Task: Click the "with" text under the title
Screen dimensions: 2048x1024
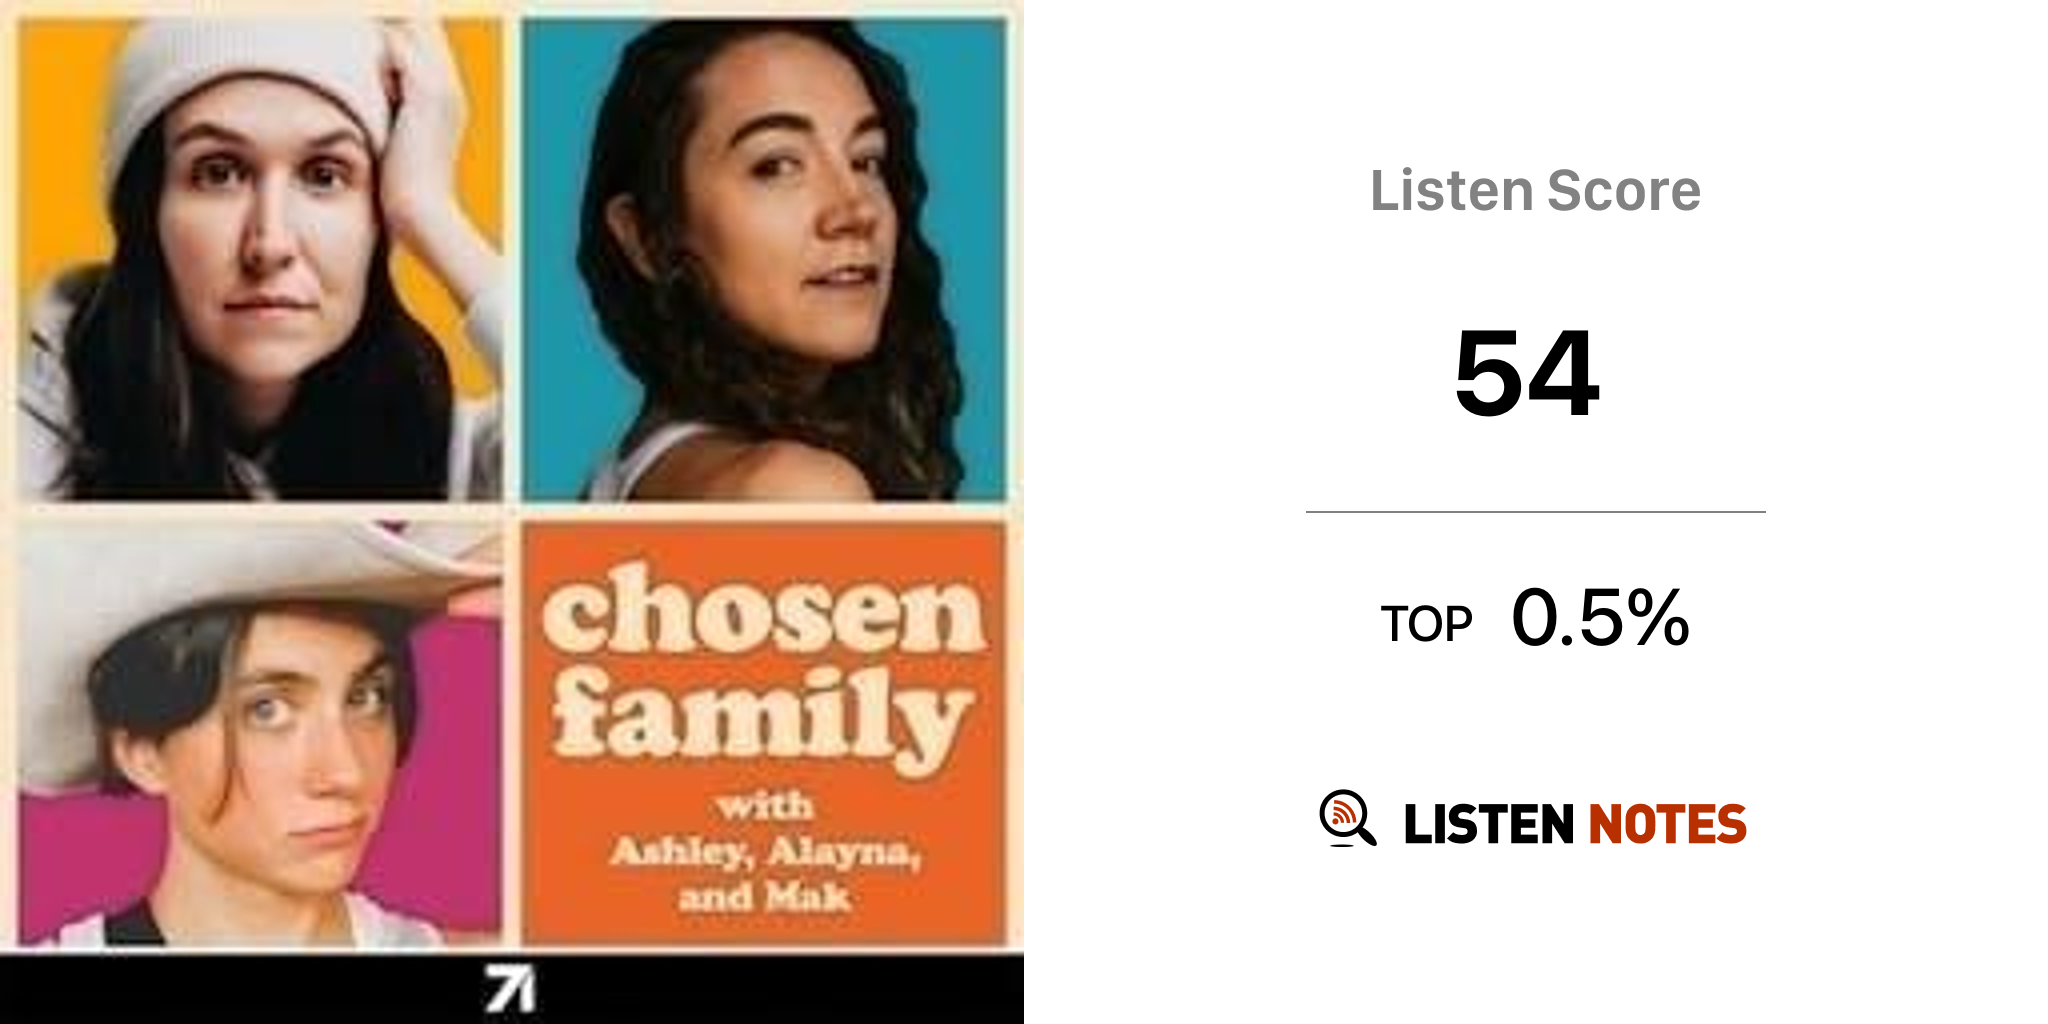Action: click(765, 806)
